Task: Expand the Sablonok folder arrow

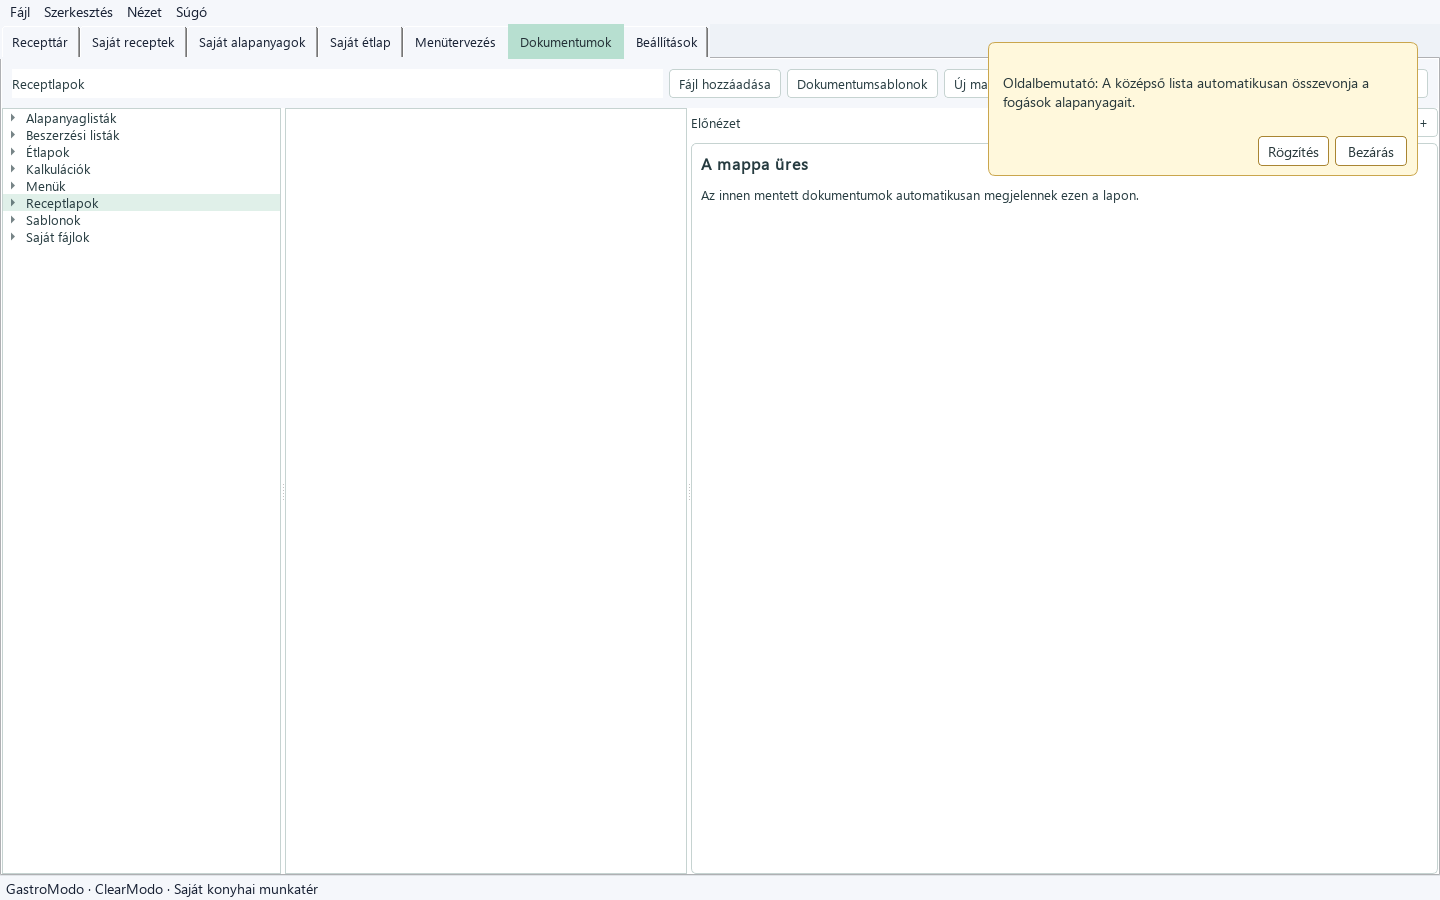Action: click(13, 220)
